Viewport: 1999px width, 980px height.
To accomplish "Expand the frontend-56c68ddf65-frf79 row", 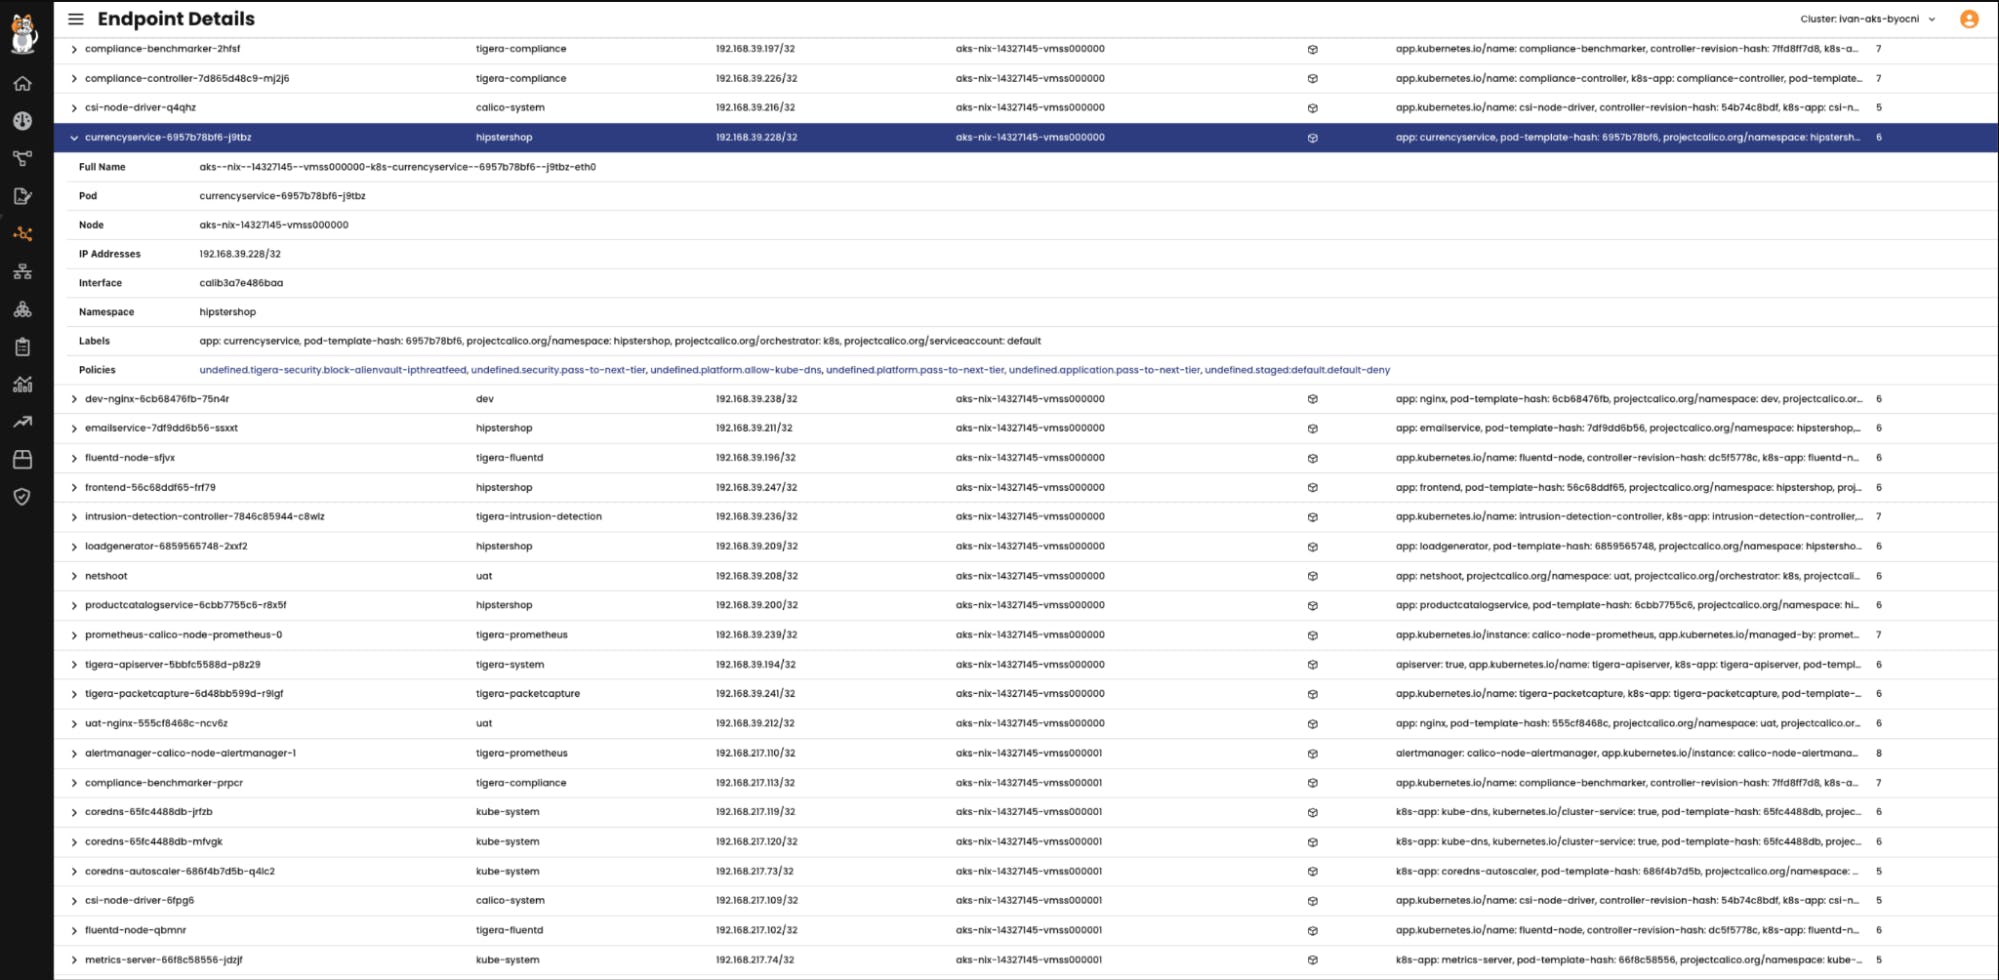I will click(x=74, y=487).
